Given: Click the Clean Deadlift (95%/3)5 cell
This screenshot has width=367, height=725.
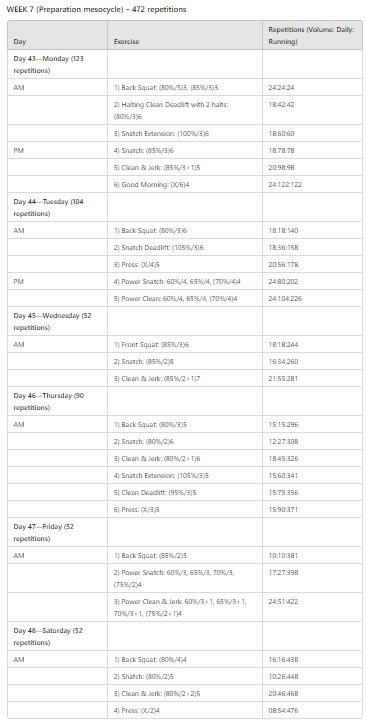Looking at the screenshot, I should coord(185,492).
